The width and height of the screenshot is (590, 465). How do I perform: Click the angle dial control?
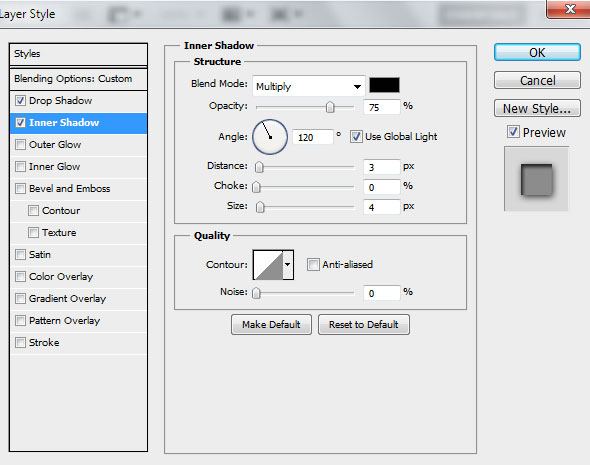click(x=270, y=137)
